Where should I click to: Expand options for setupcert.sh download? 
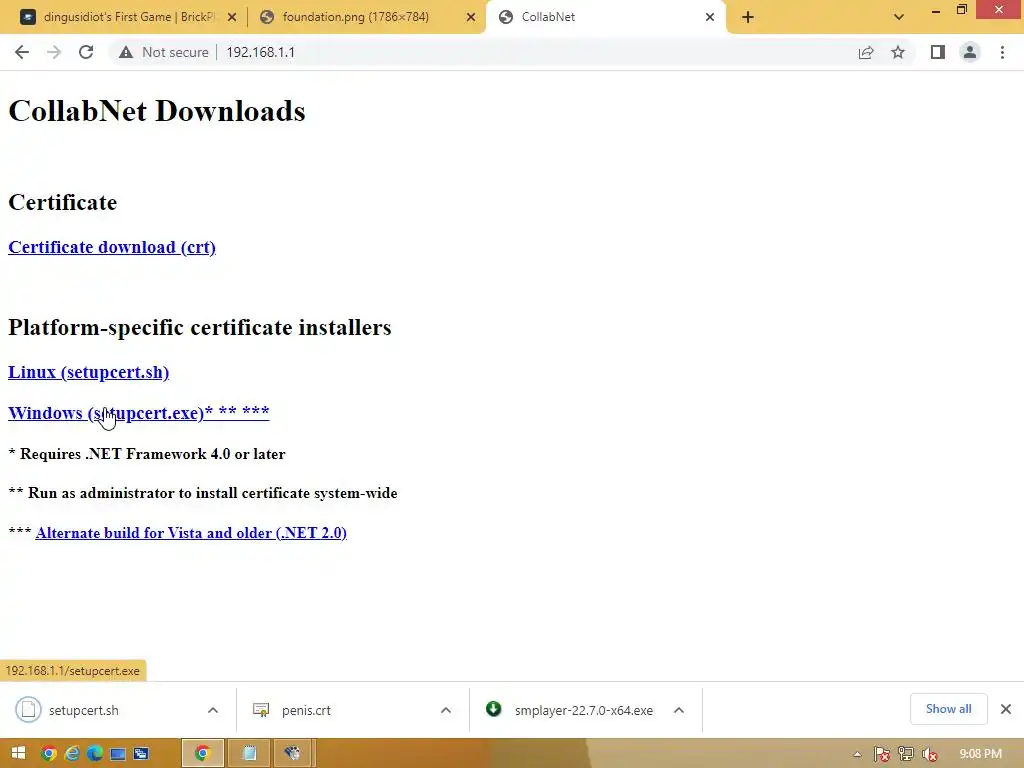point(213,710)
